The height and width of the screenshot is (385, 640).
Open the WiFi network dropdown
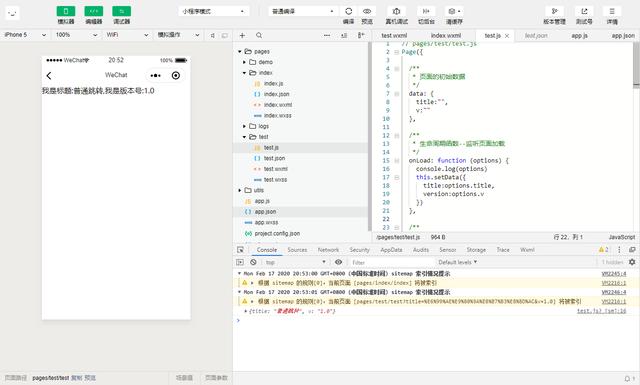click(127, 35)
